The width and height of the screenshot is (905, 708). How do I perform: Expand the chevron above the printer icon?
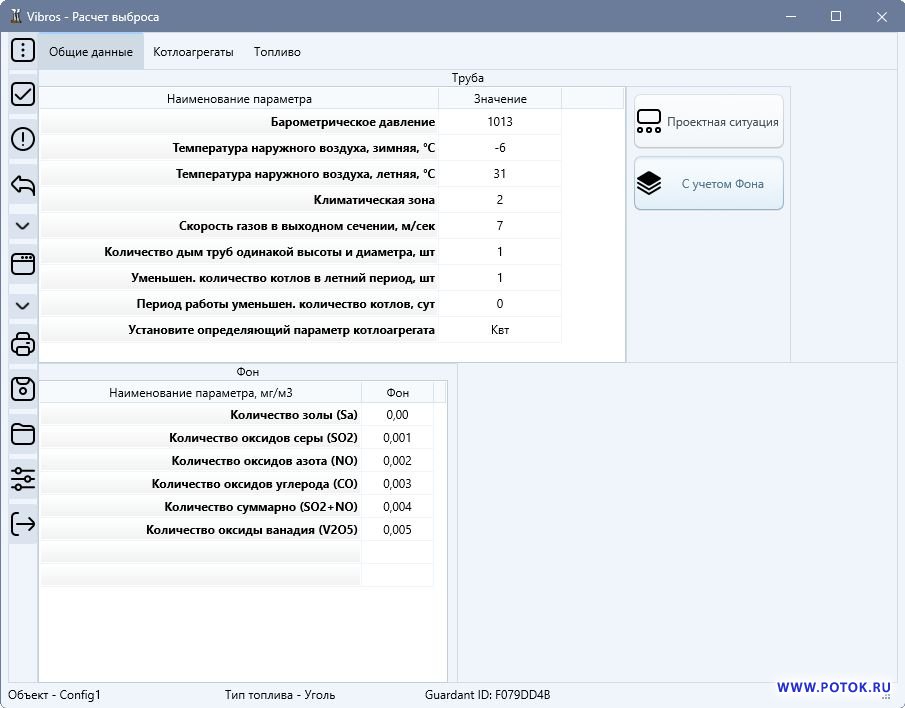(x=22, y=305)
